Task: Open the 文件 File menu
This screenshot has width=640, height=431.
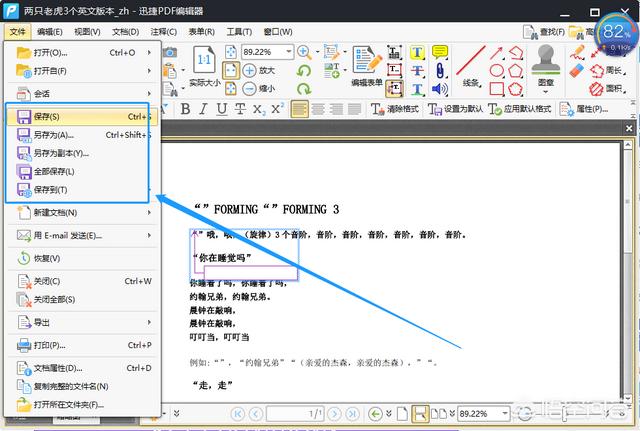Action: [x=18, y=31]
